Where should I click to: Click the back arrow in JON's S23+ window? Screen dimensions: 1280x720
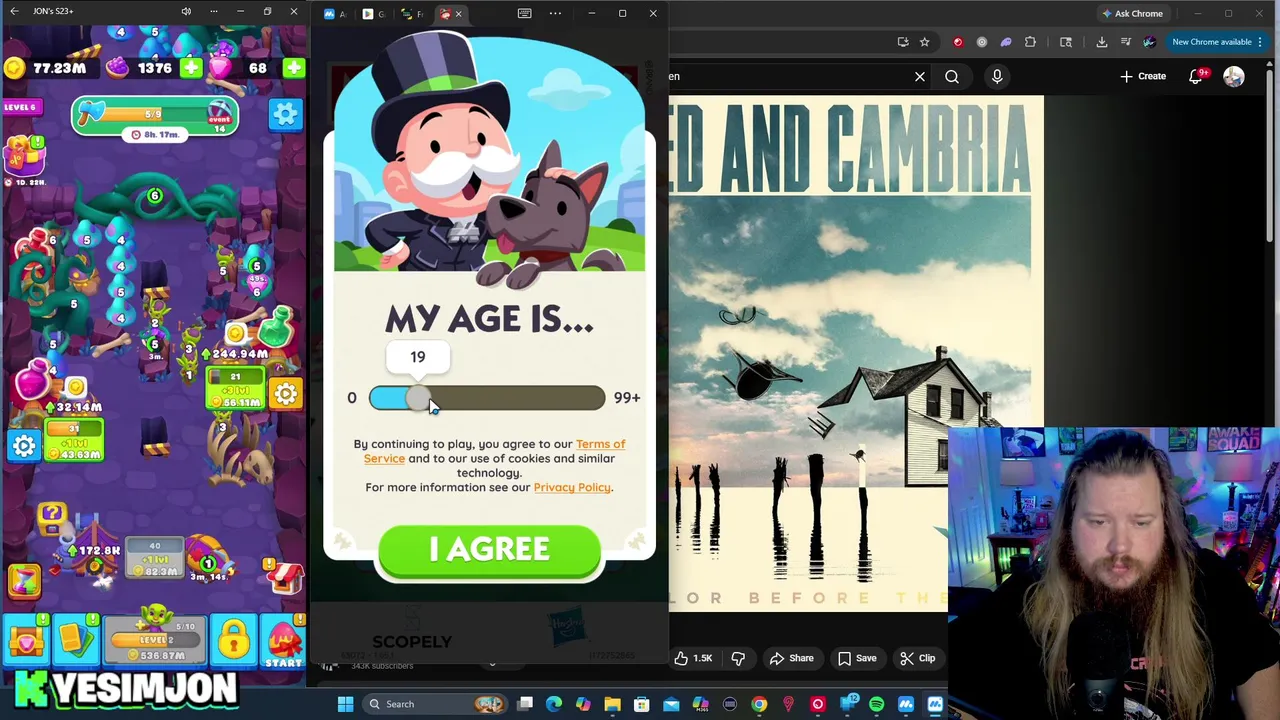pyautogui.click(x=14, y=11)
